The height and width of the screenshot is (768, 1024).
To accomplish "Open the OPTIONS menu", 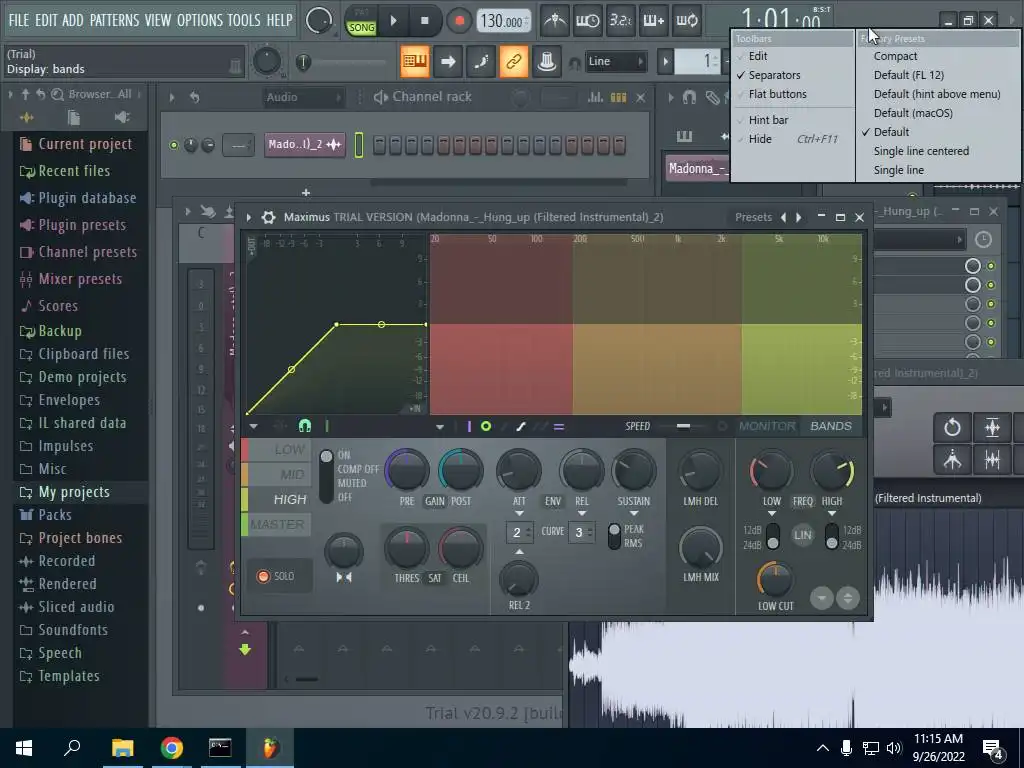I will [x=199, y=20].
